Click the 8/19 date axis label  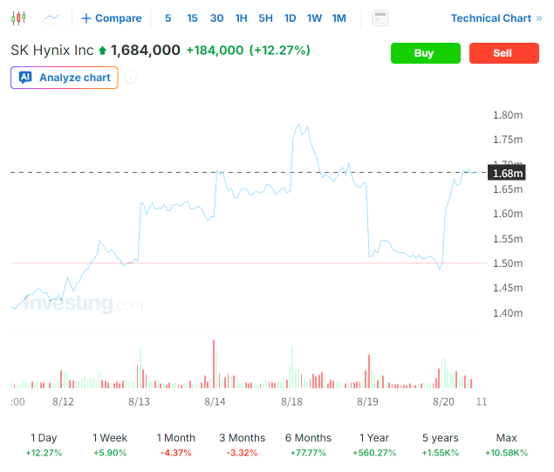[x=367, y=402]
